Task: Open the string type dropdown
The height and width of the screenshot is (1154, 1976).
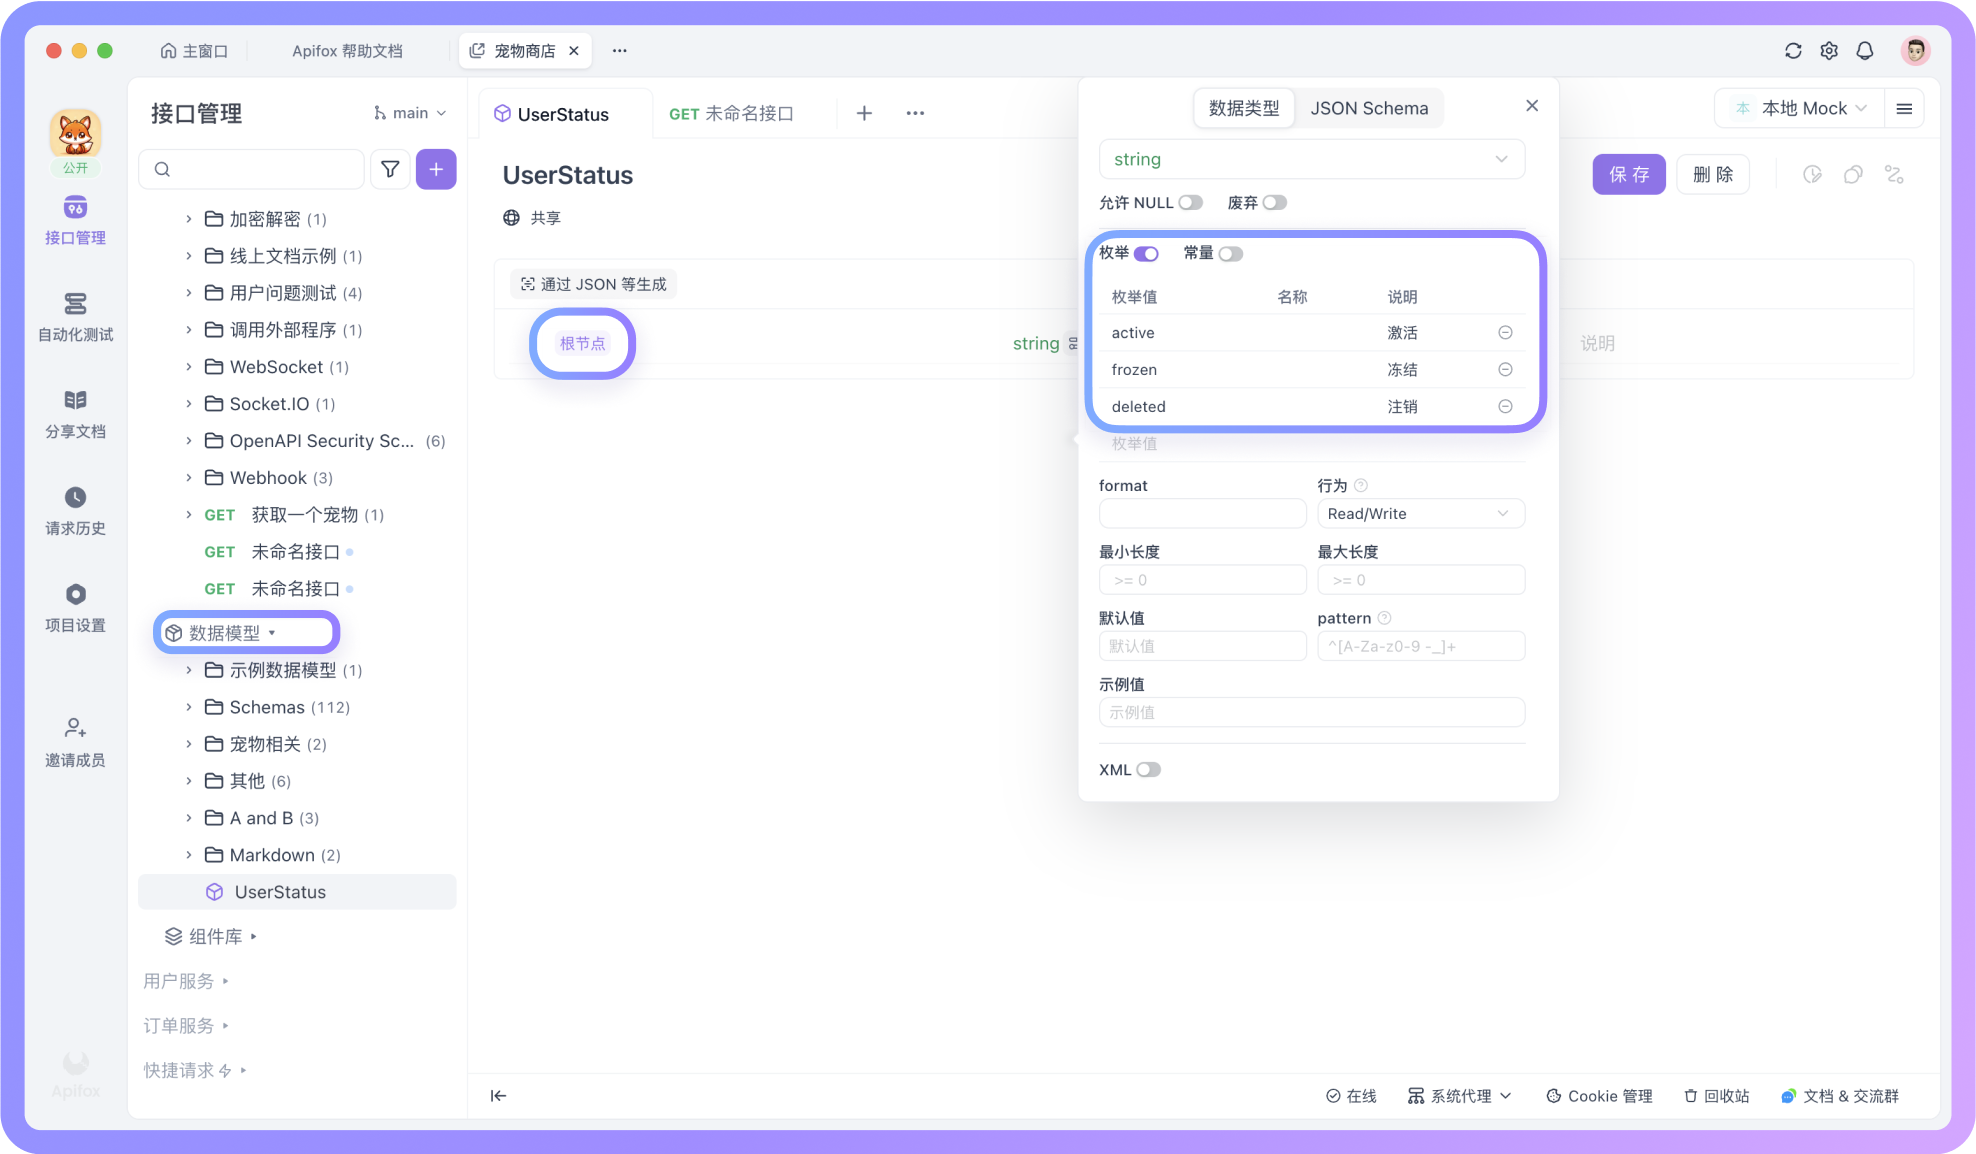Action: (x=1311, y=160)
